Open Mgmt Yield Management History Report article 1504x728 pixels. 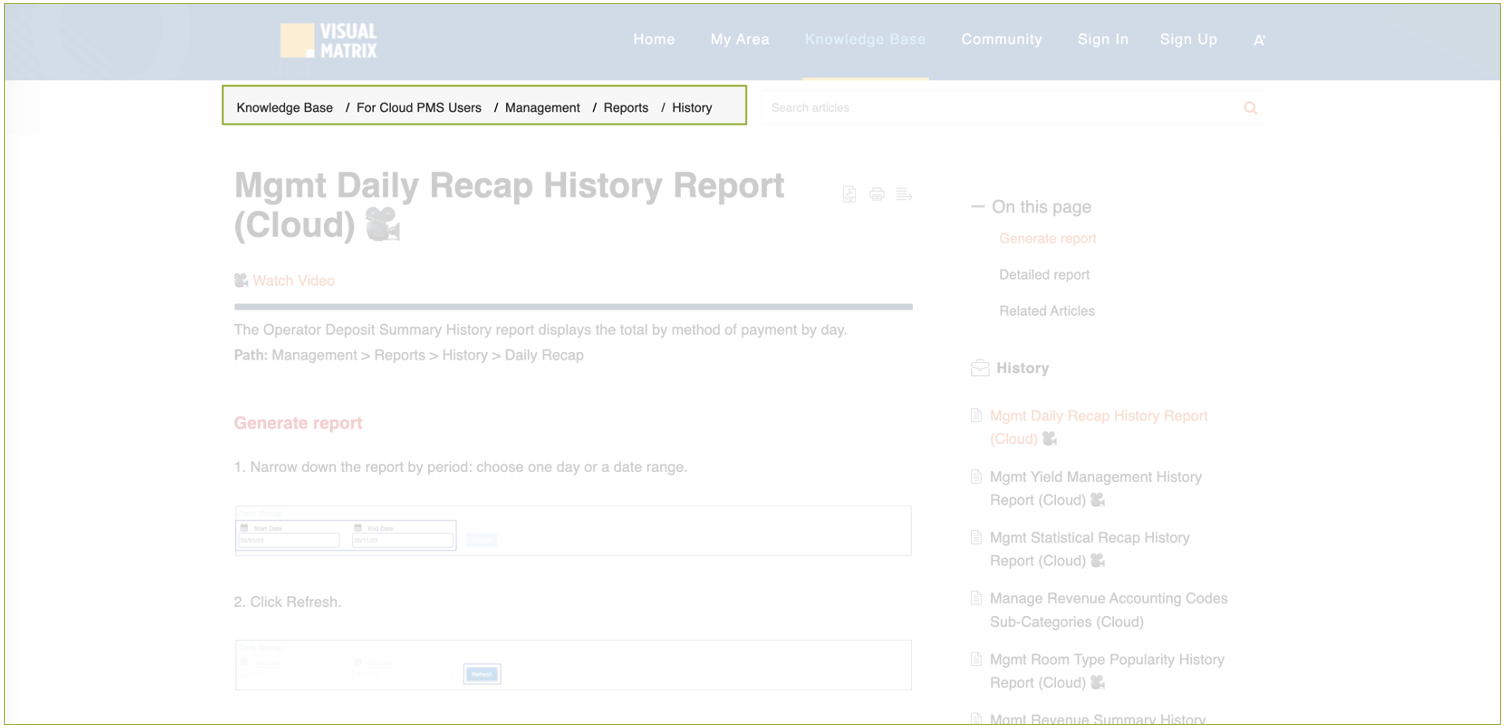[x=1095, y=488]
